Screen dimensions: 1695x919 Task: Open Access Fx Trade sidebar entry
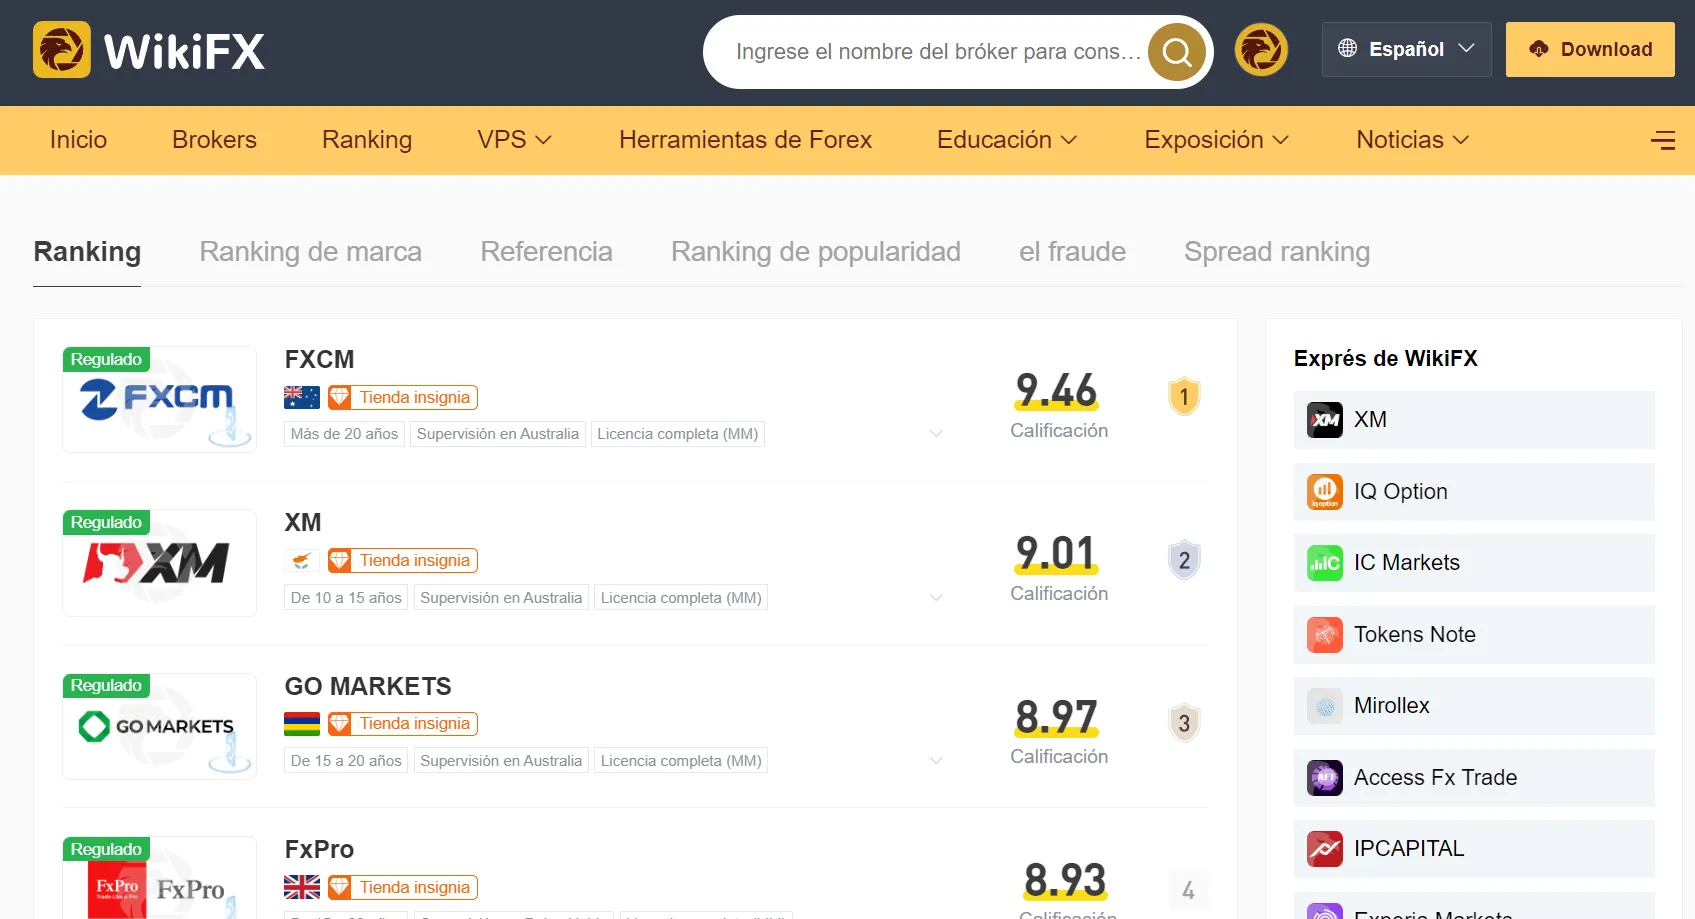1474,777
